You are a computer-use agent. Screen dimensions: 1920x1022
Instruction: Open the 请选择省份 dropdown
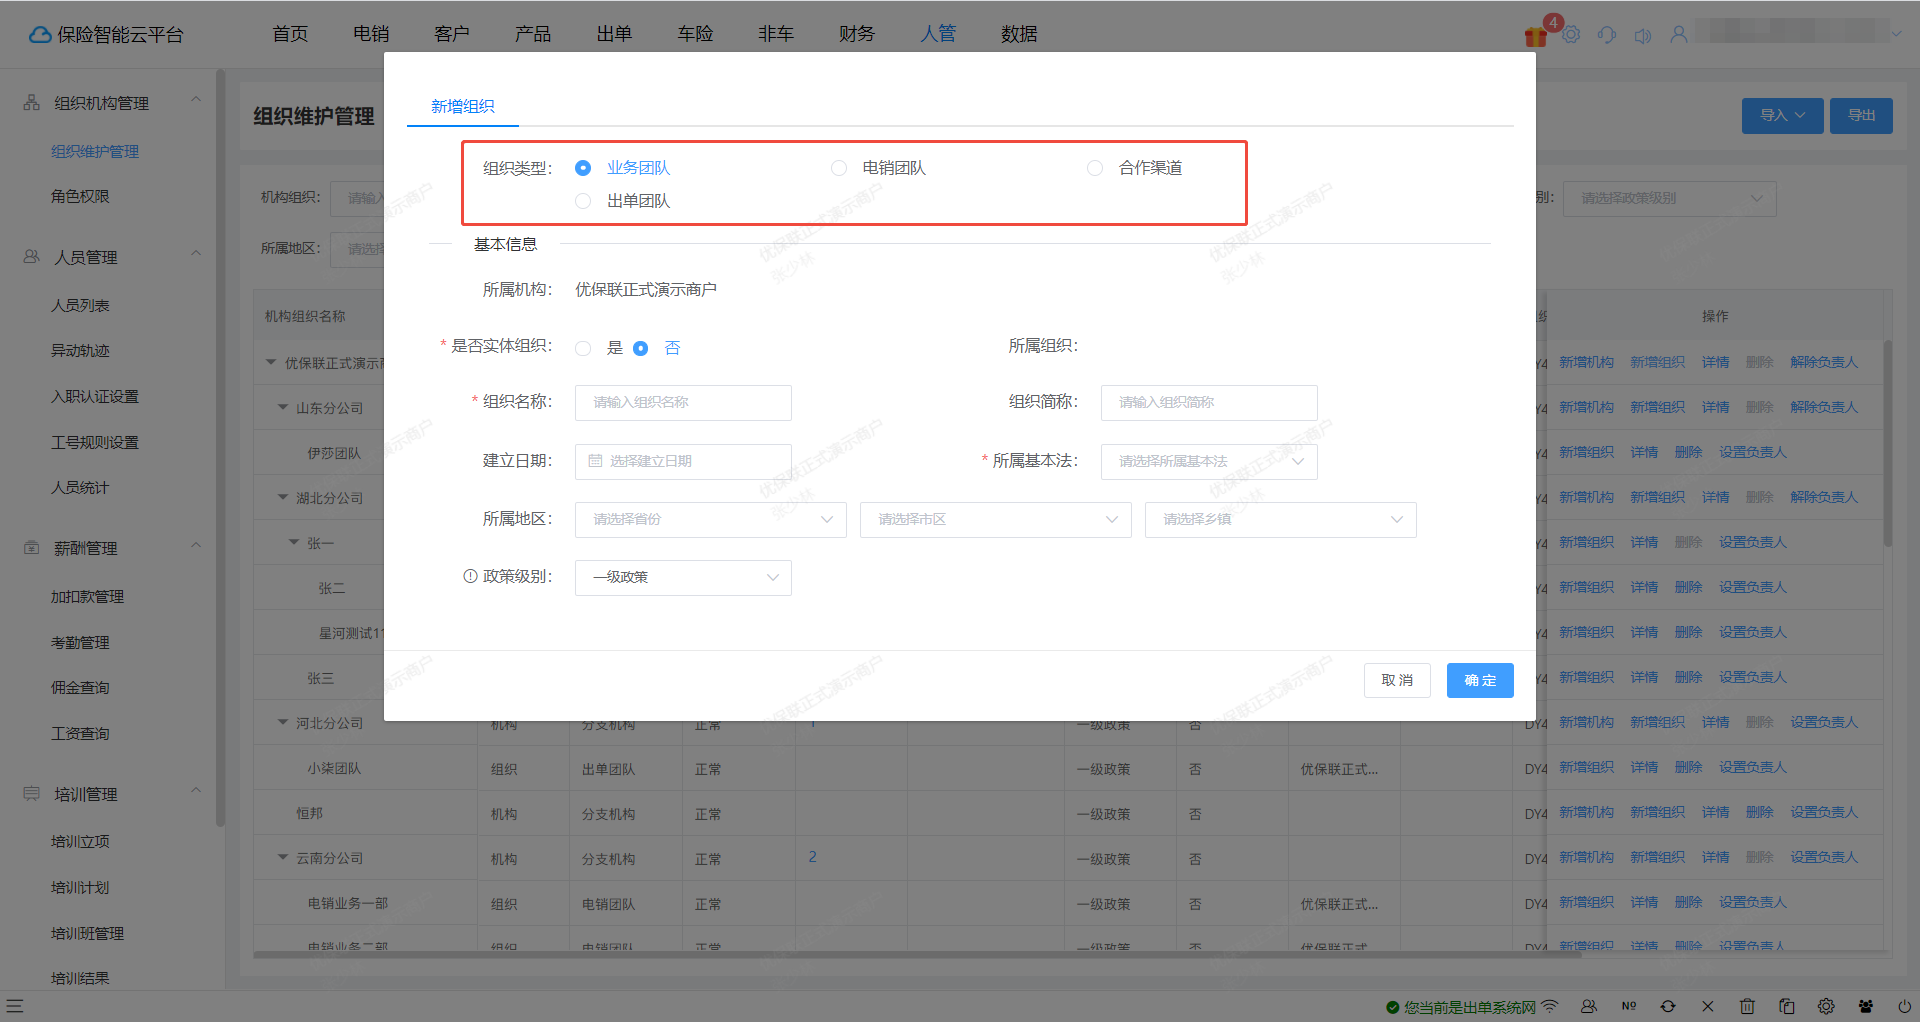tap(711, 519)
